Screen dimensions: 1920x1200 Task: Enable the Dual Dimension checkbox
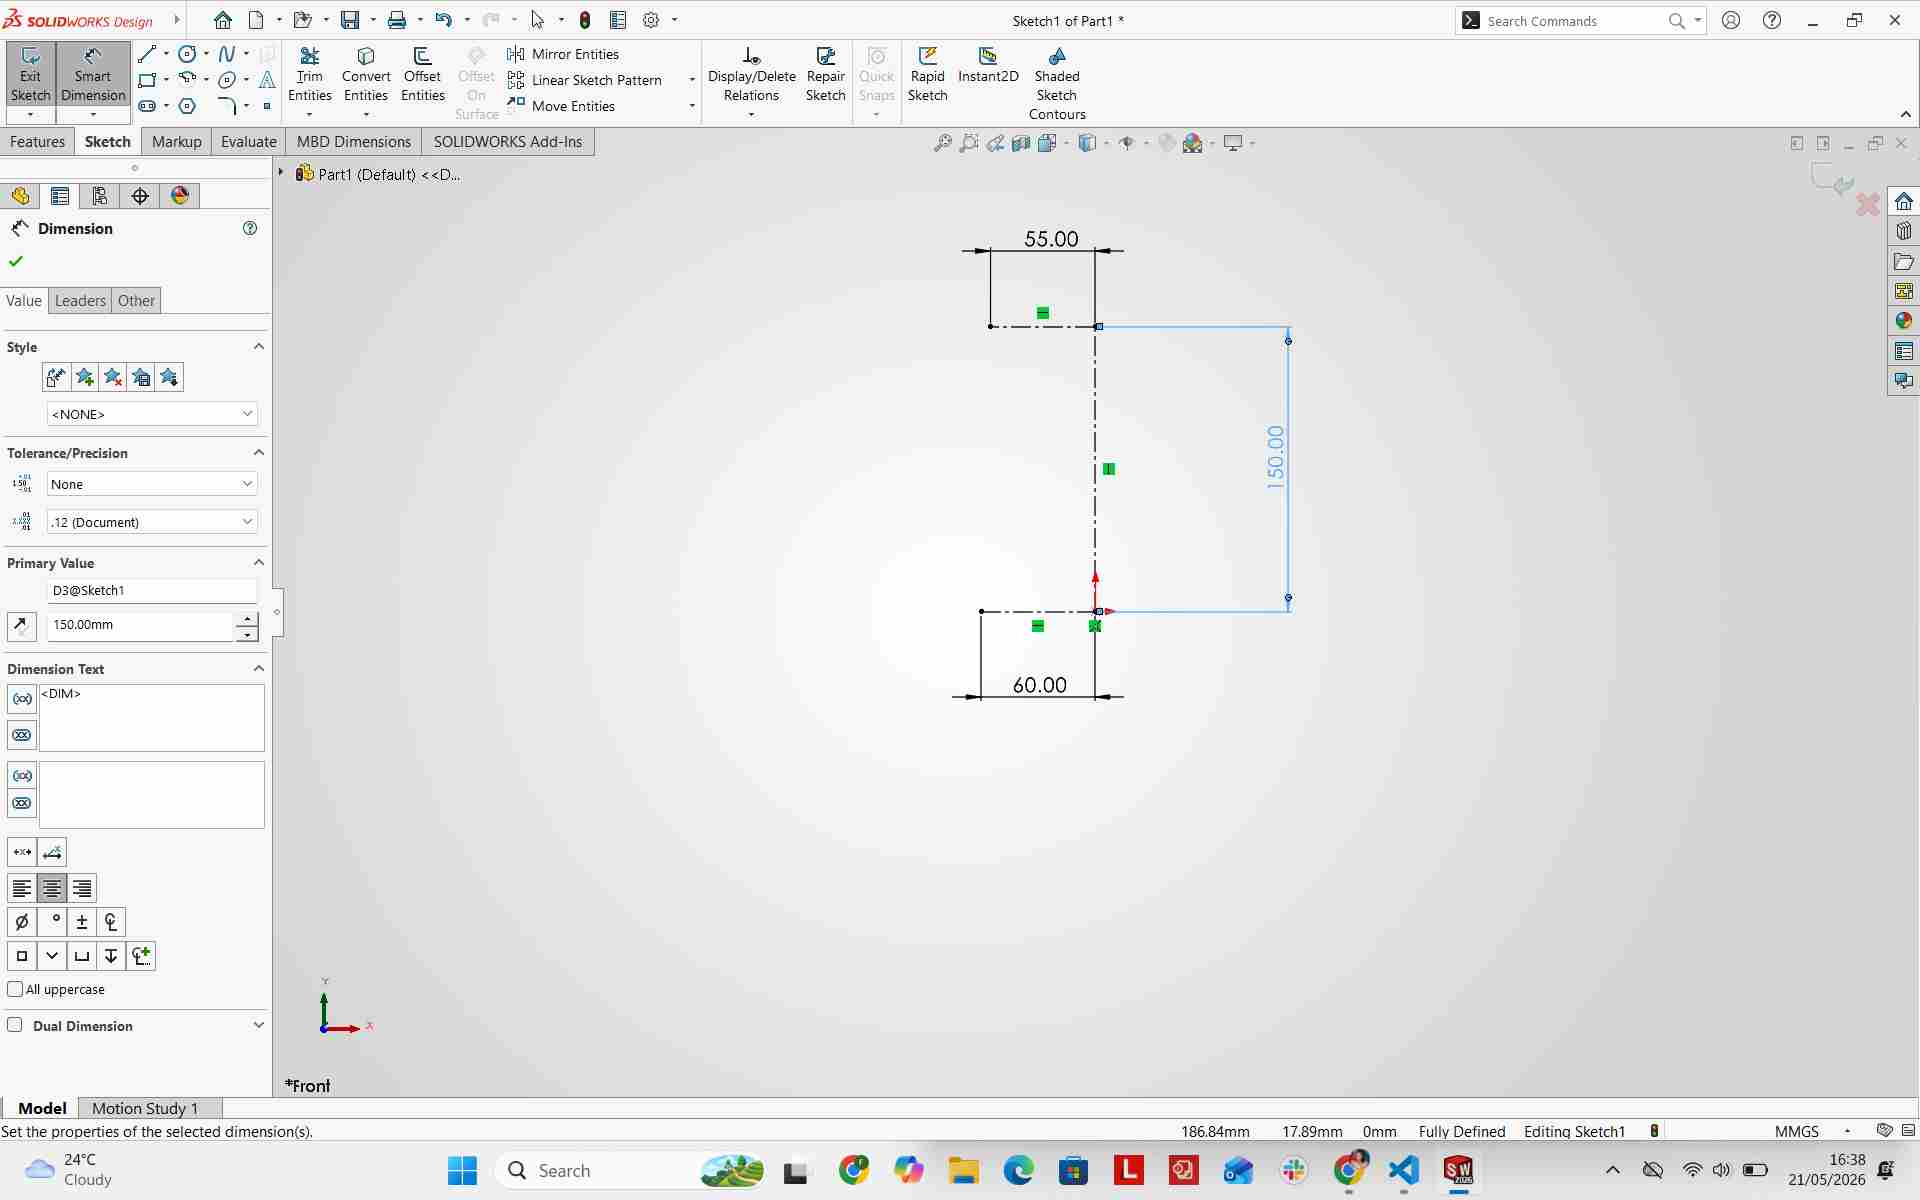15,1025
